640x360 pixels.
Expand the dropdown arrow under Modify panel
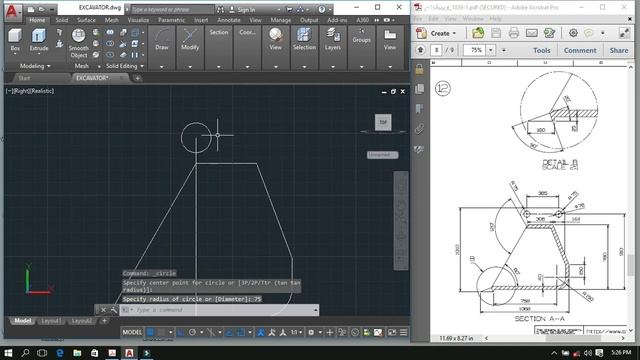coord(190,67)
